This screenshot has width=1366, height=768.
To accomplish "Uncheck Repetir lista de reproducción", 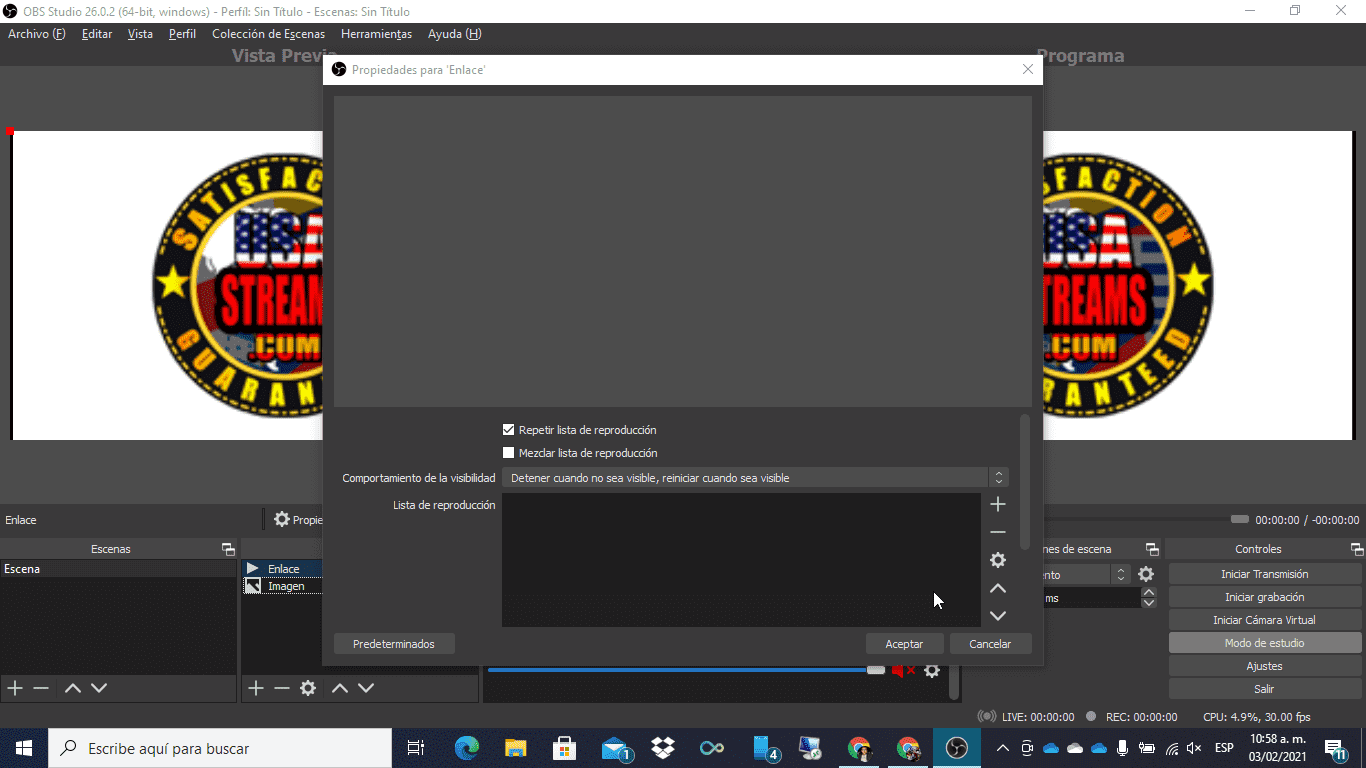I will [x=508, y=430].
